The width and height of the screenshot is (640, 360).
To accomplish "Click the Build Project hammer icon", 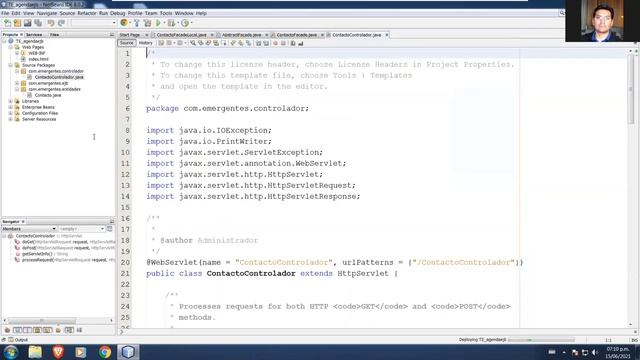I will (137, 23).
